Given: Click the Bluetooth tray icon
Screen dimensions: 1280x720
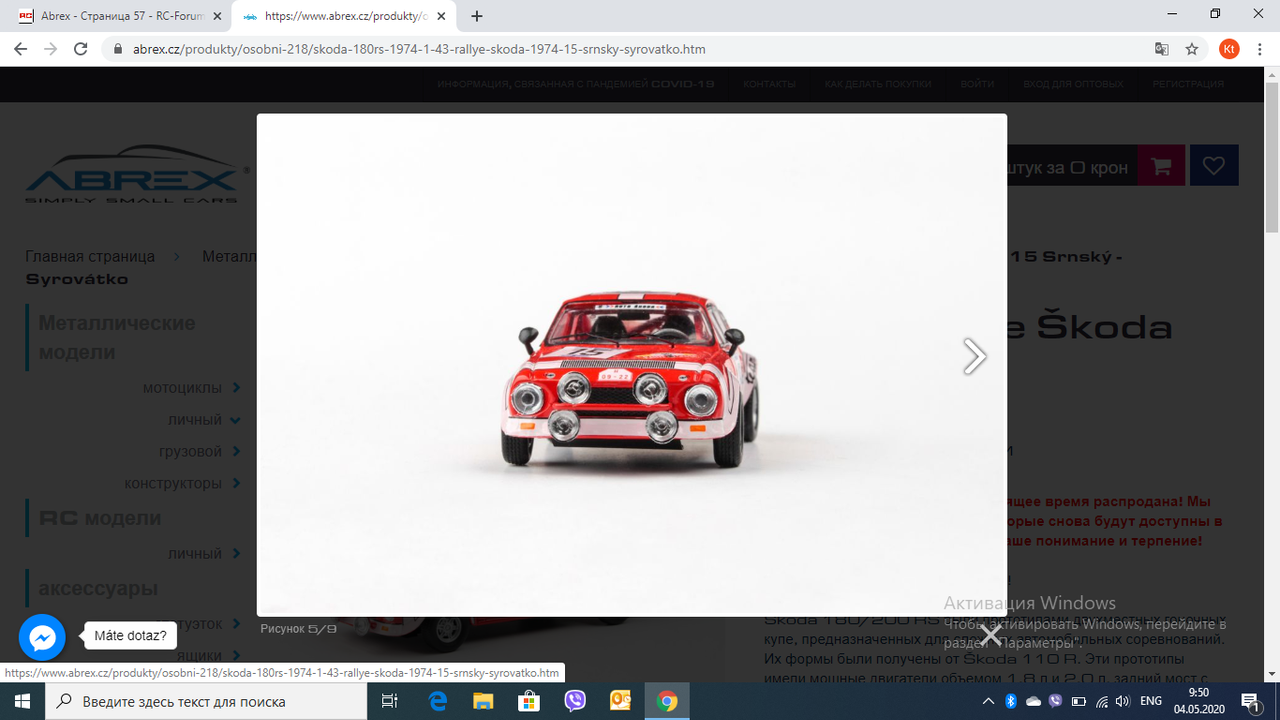Looking at the screenshot, I should coord(1011,701).
